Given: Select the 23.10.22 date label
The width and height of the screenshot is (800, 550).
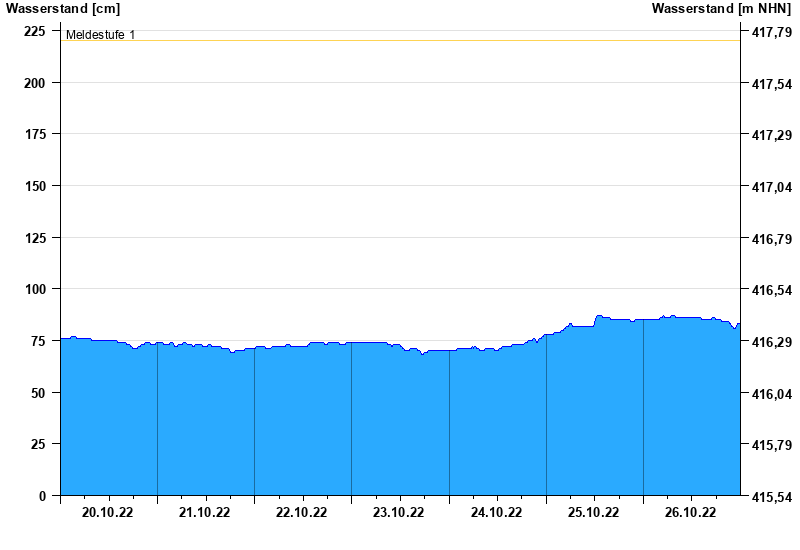Looking at the screenshot, I should [x=399, y=513].
